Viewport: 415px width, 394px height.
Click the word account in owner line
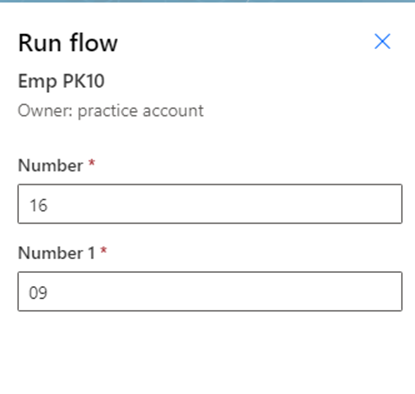coord(173,111)
